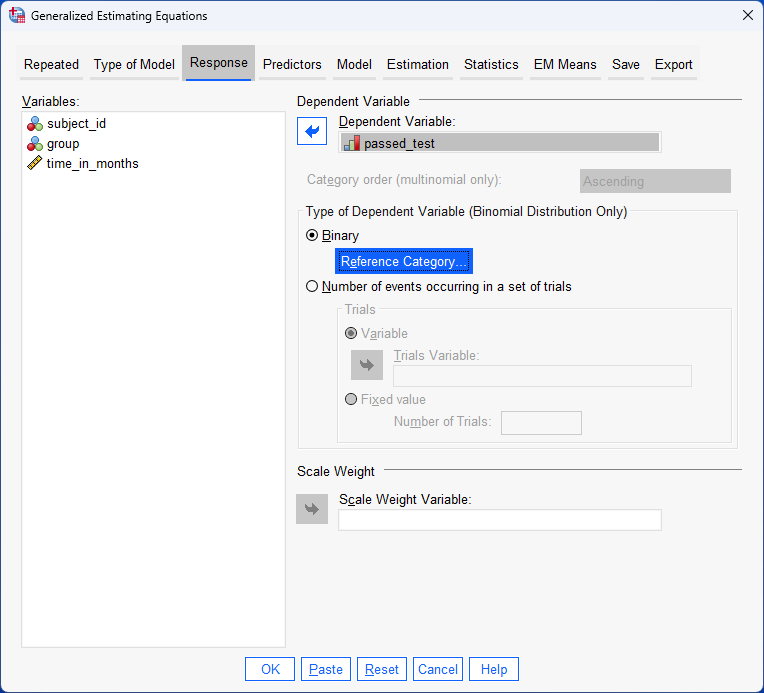The height and width of the screenshot is (693, 764).
Task: Click the Reset button
Action: coord(382,669)
